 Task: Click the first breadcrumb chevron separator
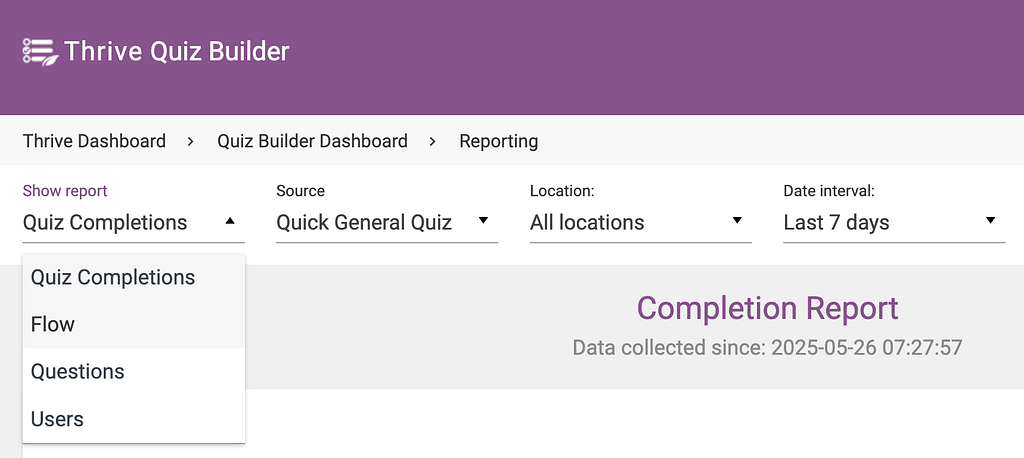pyautogui.click(x=191, y=141)
